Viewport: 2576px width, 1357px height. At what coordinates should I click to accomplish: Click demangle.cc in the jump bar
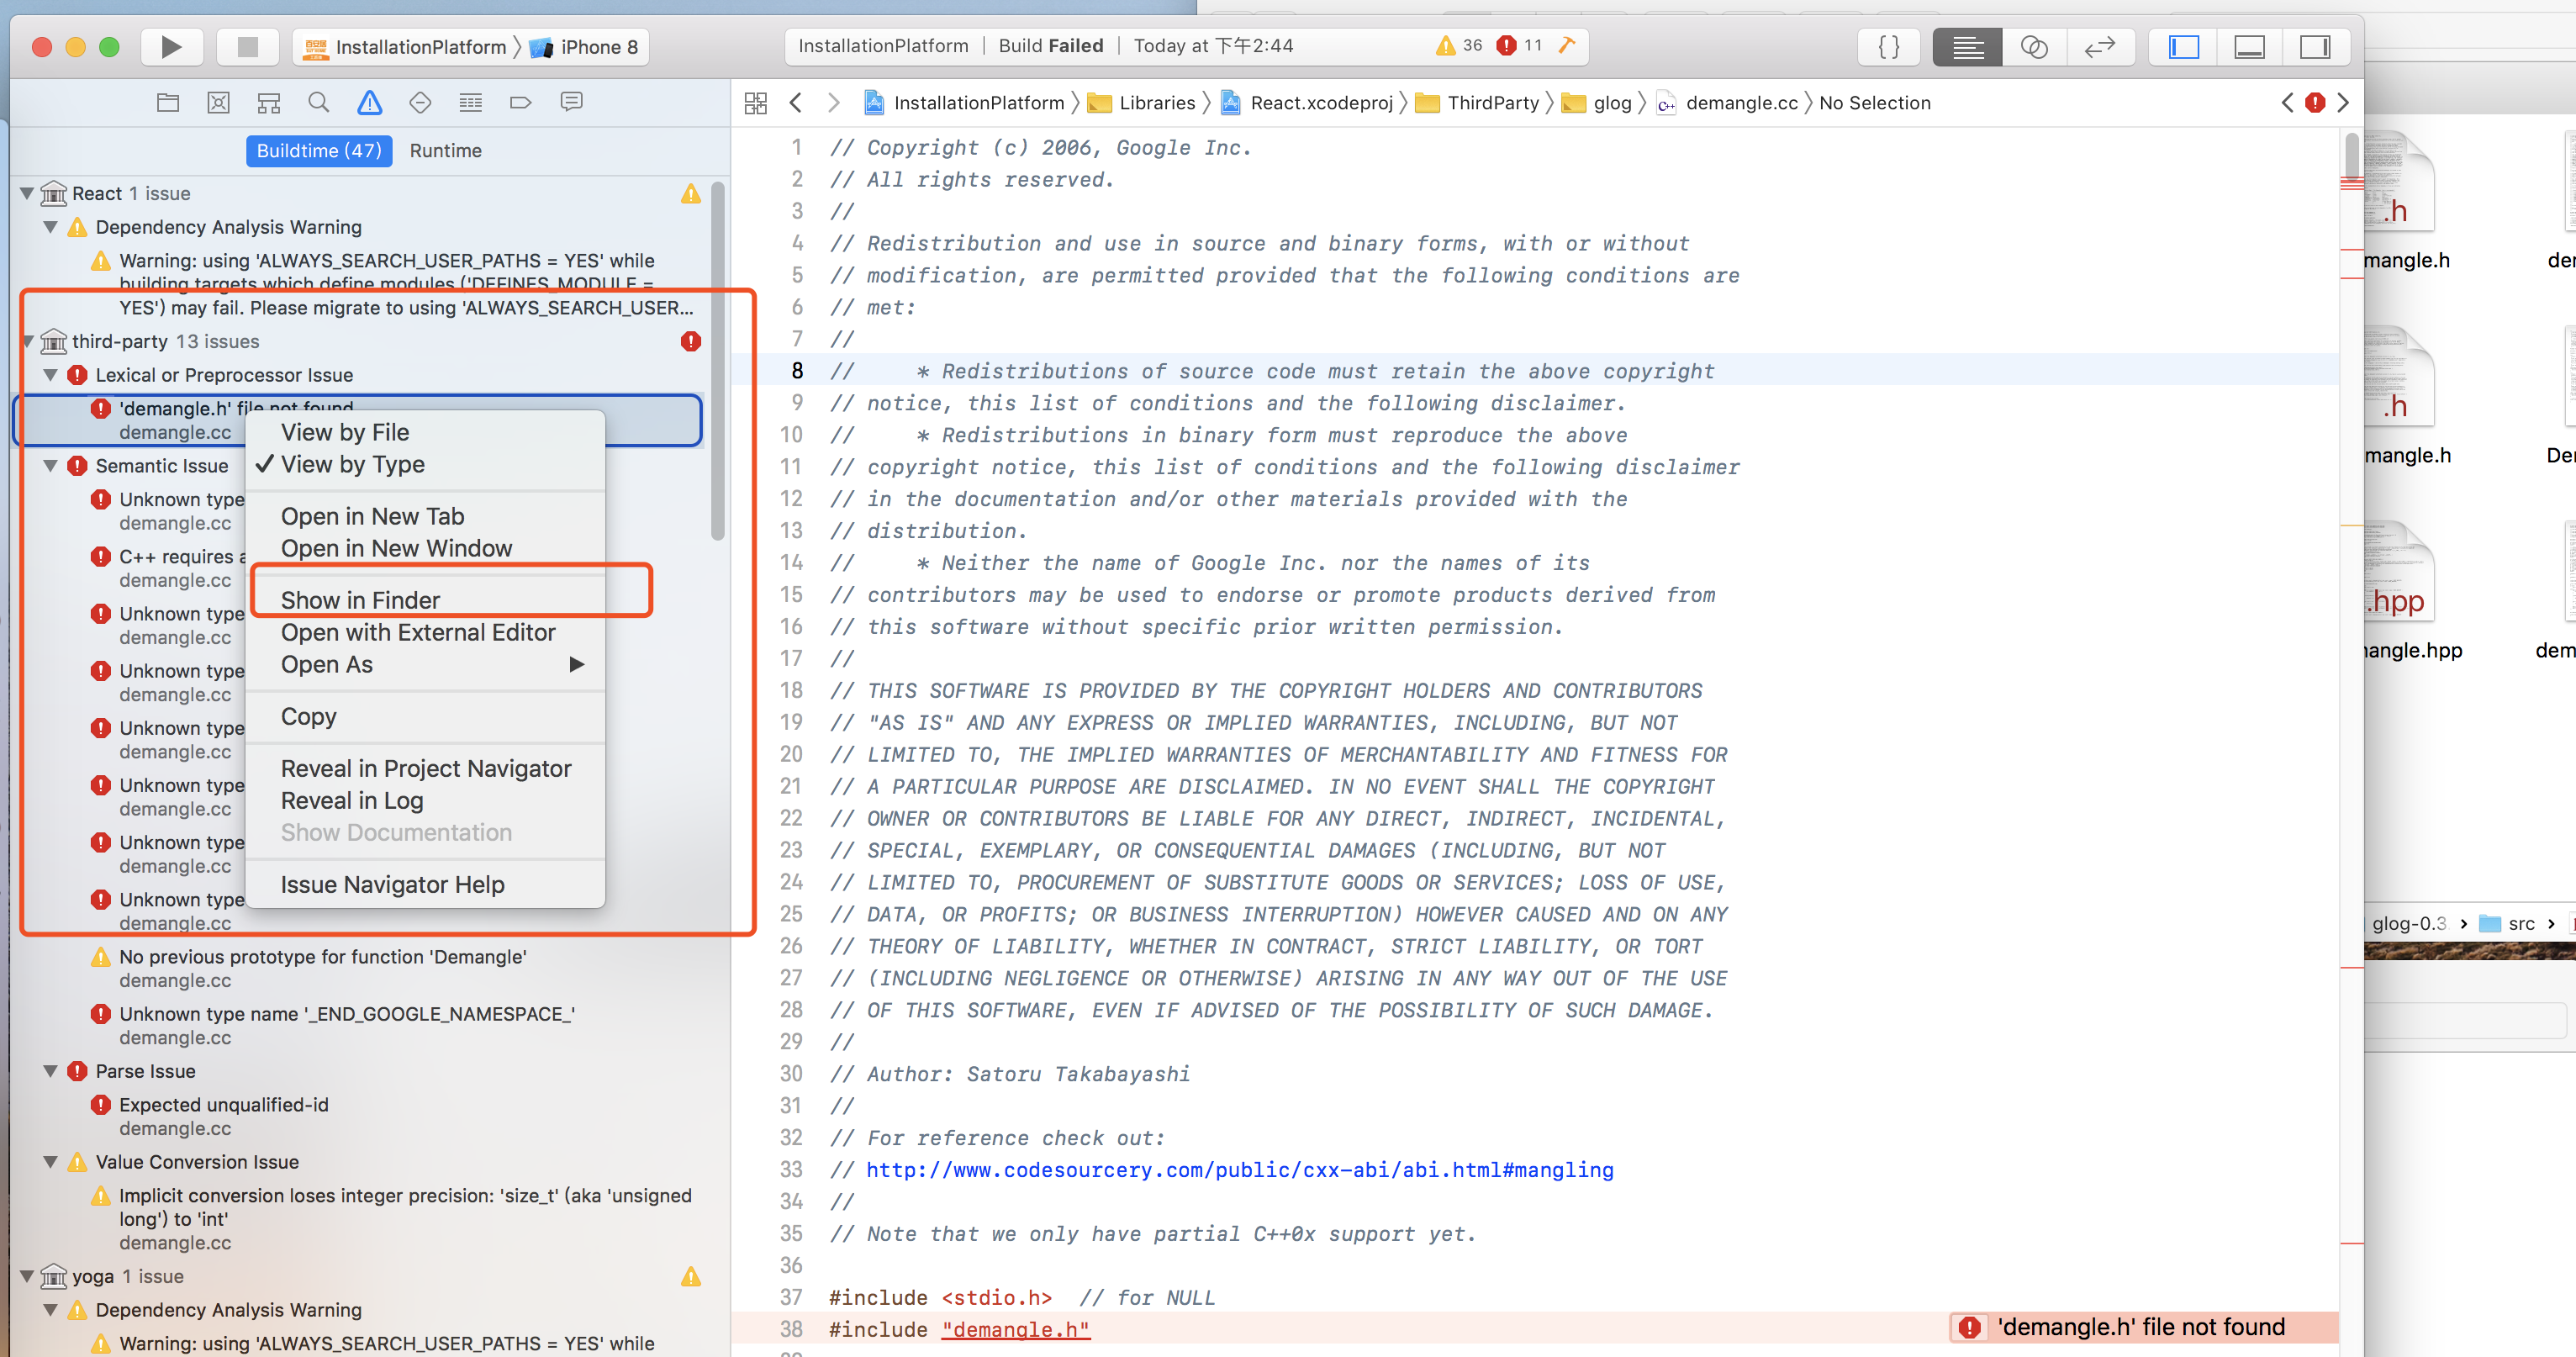[1728, 103]
